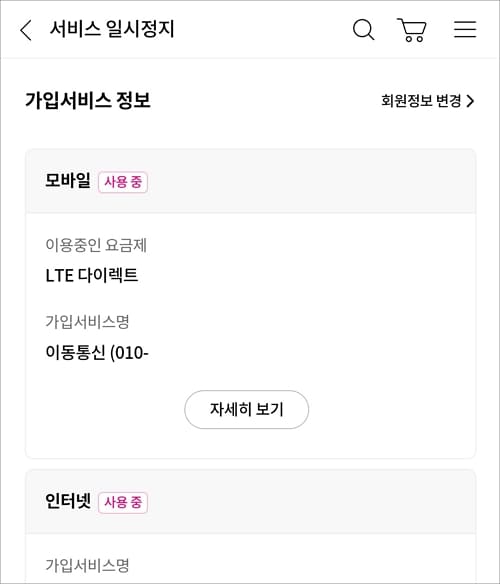Open the hamburger menu
This screenshot has height=584, width=500.
(465, 29)
